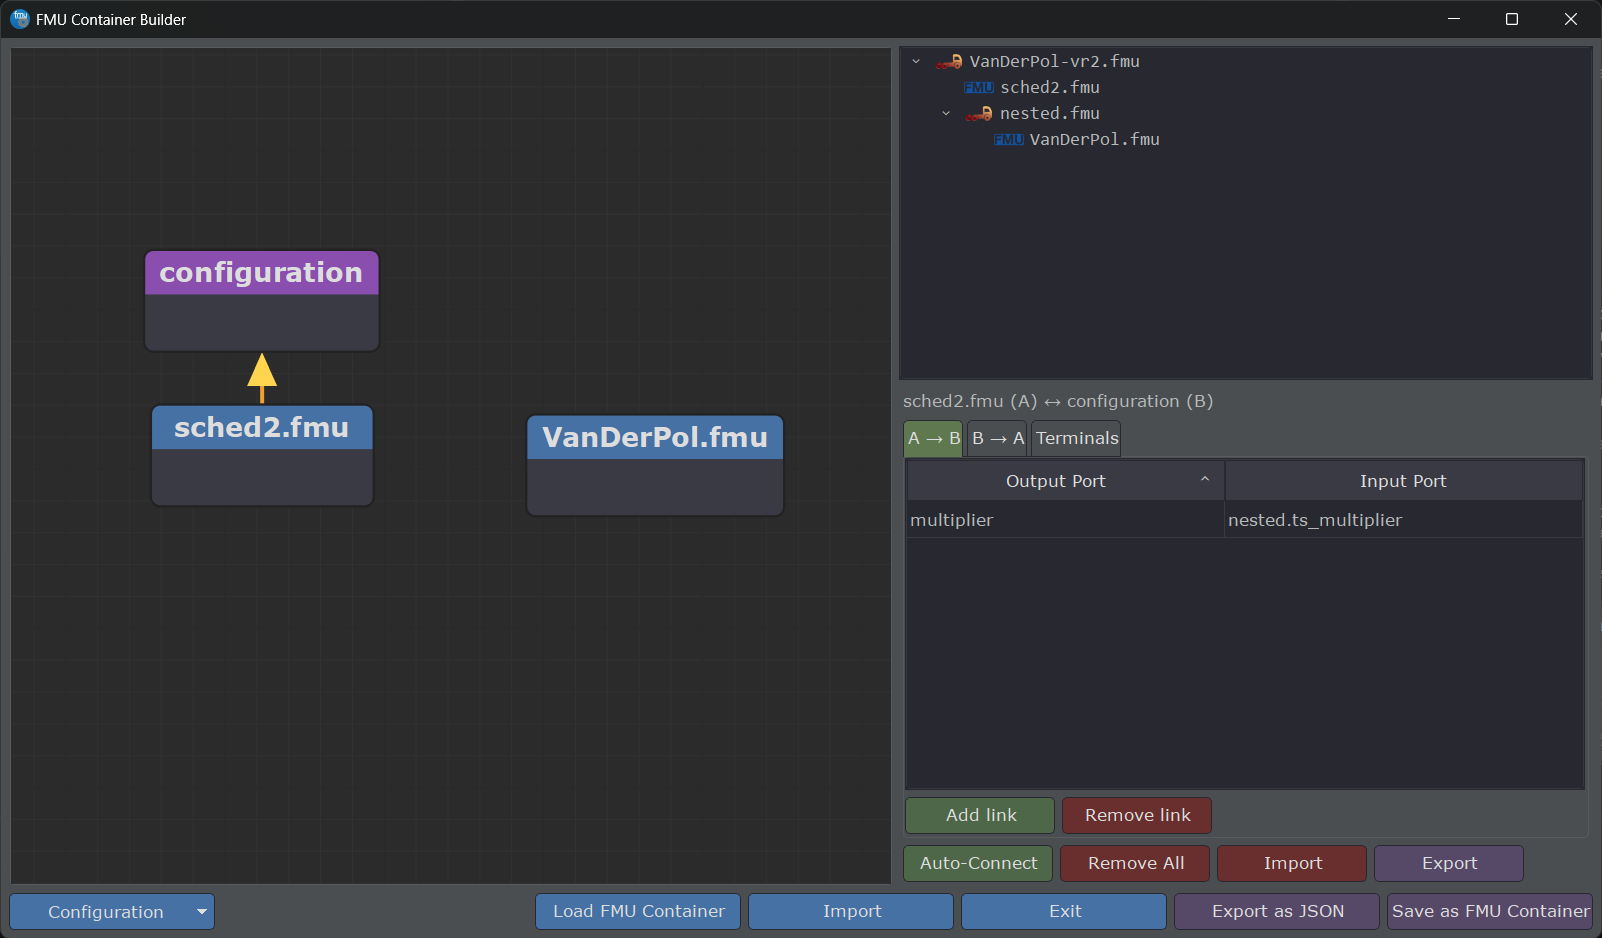Select VanDerPol.fmu in the tree

pyautogui.click(x=1095, y=140)
